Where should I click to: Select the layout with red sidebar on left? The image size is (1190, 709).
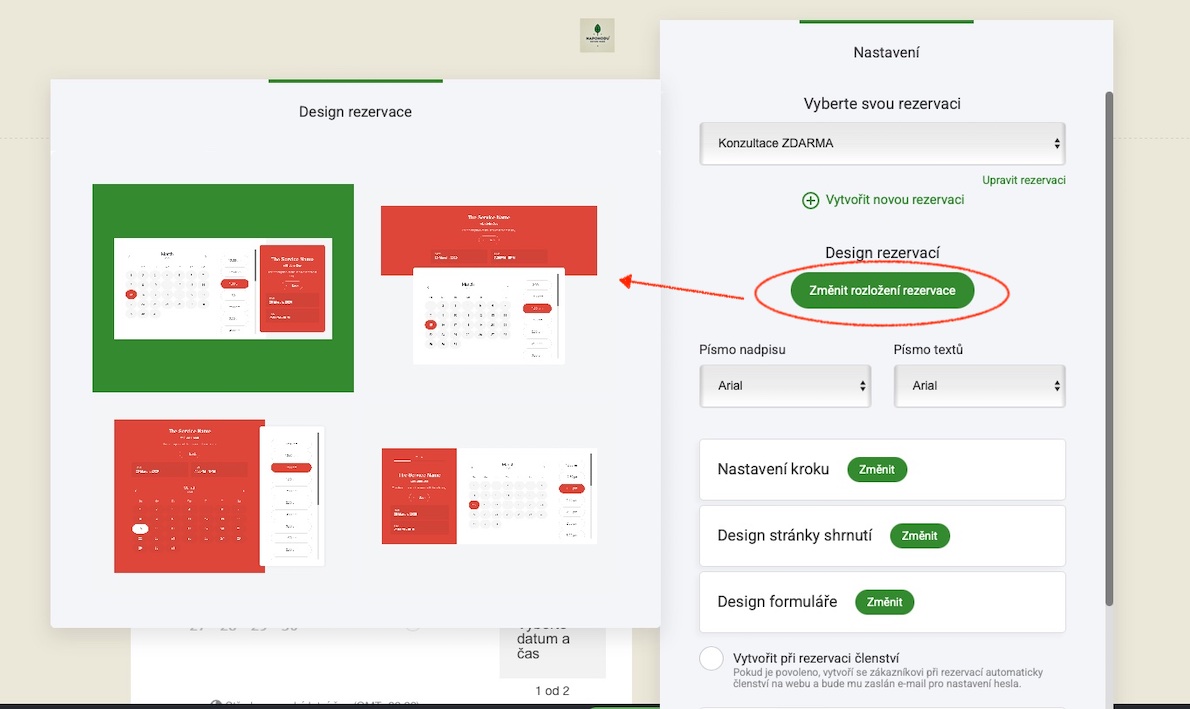[489, 496]
